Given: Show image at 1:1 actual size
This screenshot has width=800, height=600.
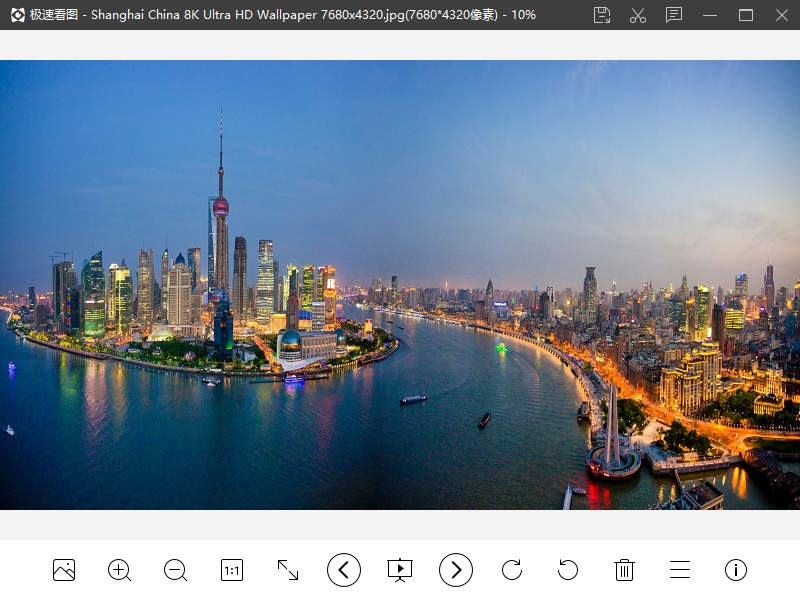Looking at the screenshot, I should pyautogui.click(x=232, y=570).
